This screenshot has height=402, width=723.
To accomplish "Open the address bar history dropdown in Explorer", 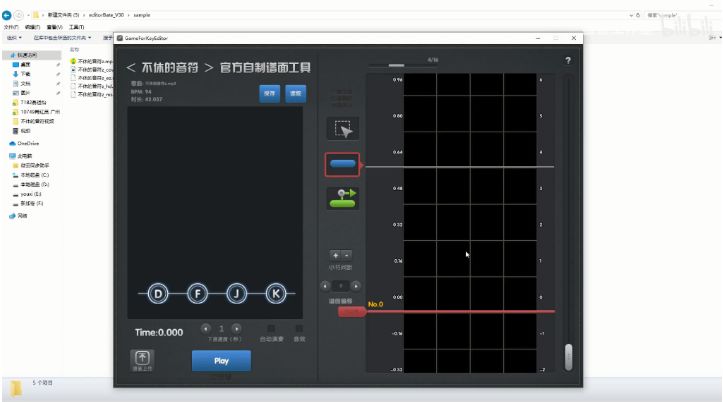I will (x=631, y=15).
